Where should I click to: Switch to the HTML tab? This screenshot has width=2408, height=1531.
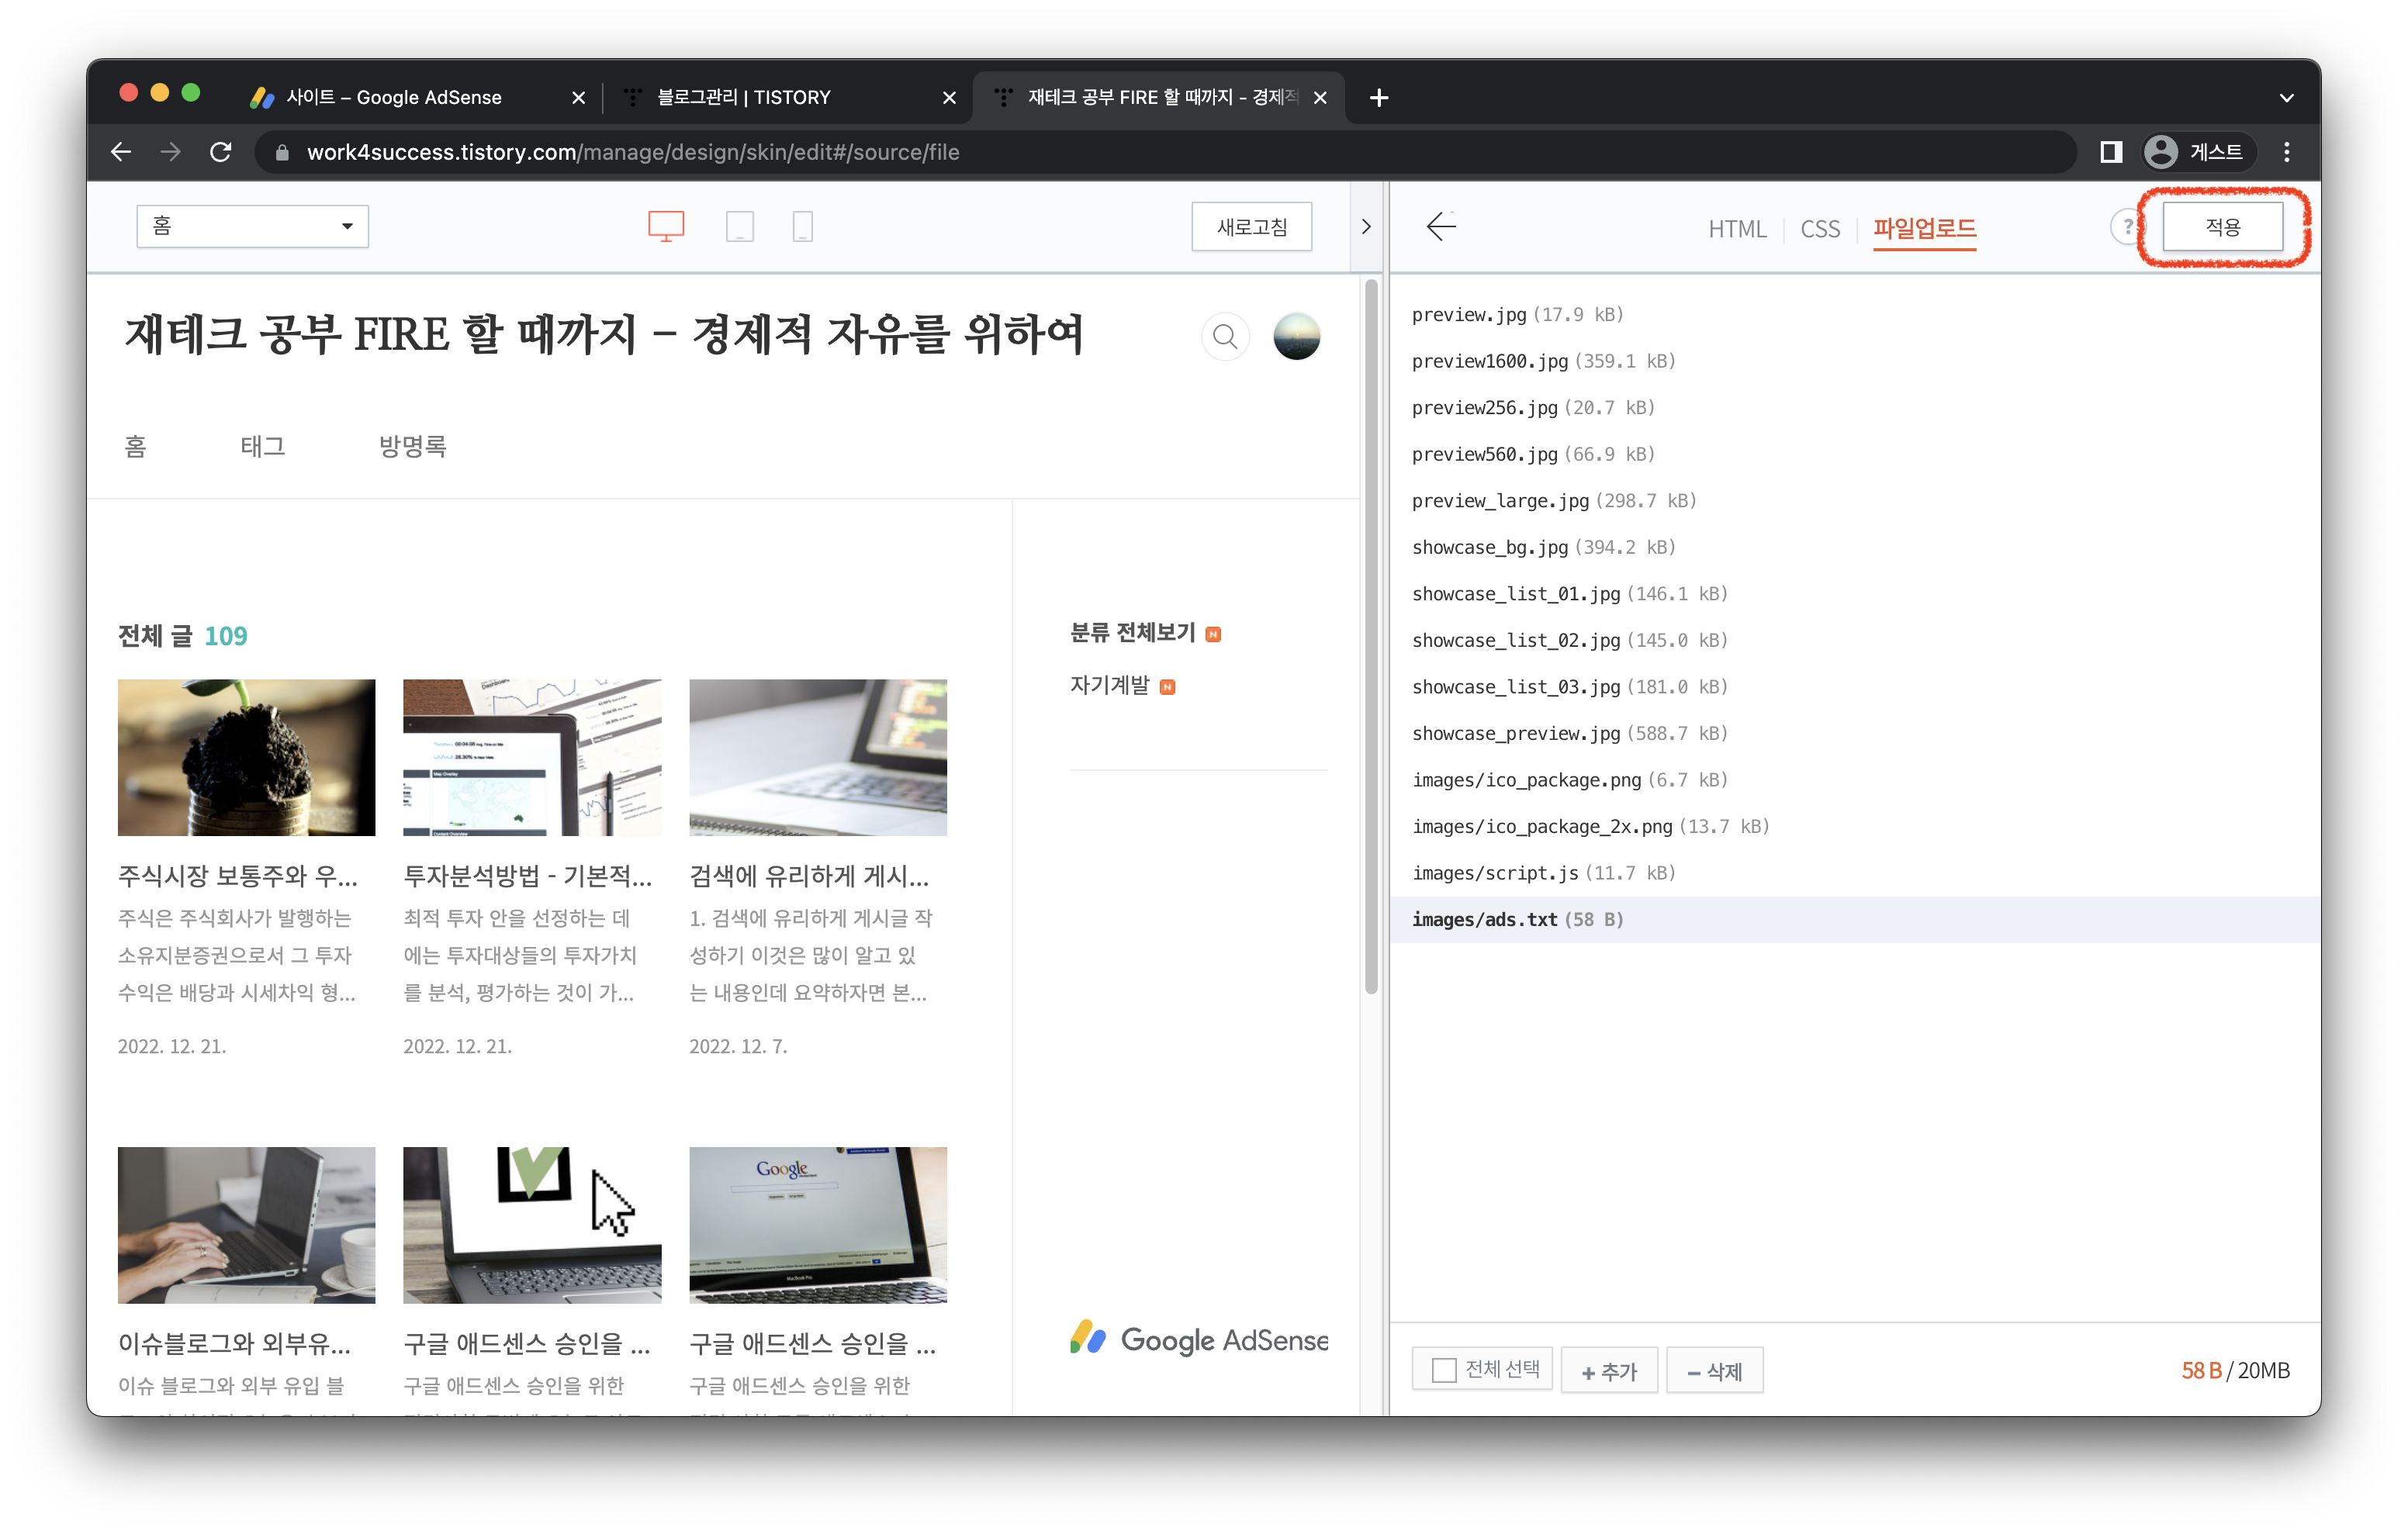[1738, 229]
